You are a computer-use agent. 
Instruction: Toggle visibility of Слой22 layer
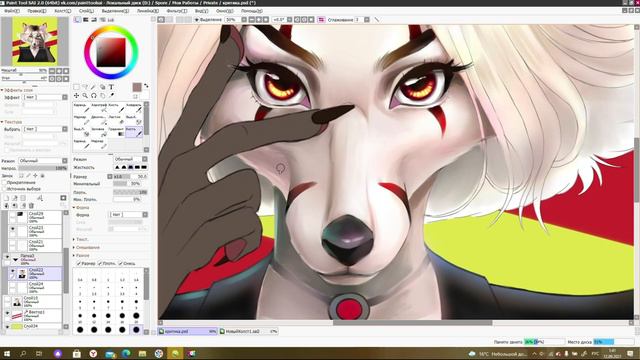click(x=12, y=271)
